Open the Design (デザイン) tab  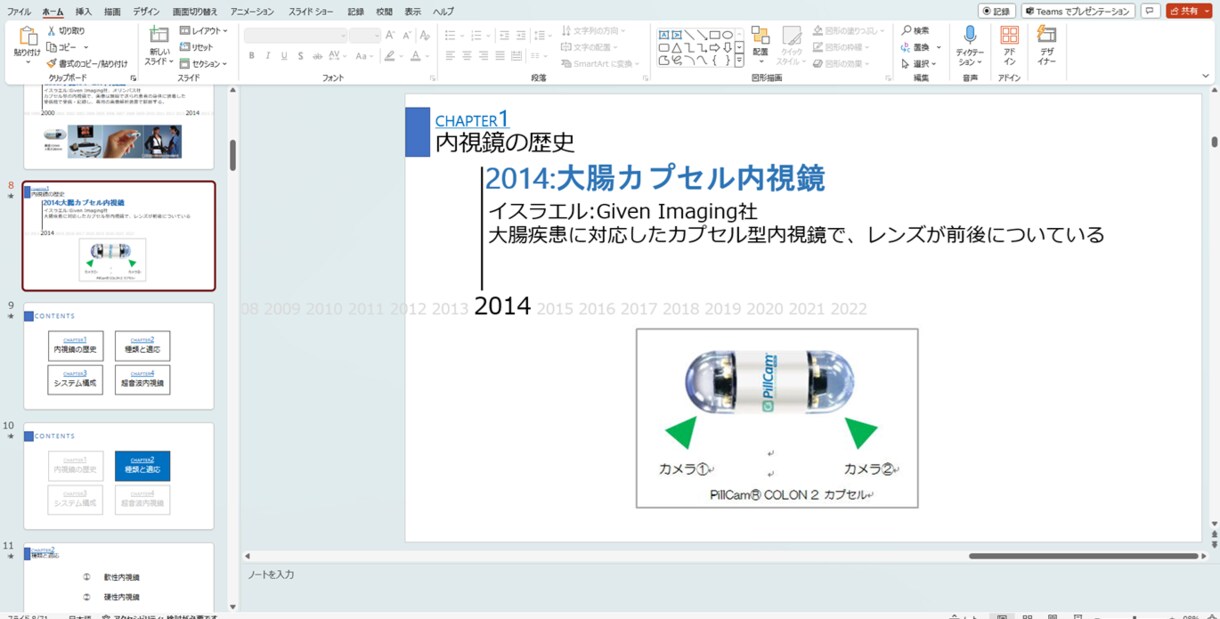(x=146, y=11)
